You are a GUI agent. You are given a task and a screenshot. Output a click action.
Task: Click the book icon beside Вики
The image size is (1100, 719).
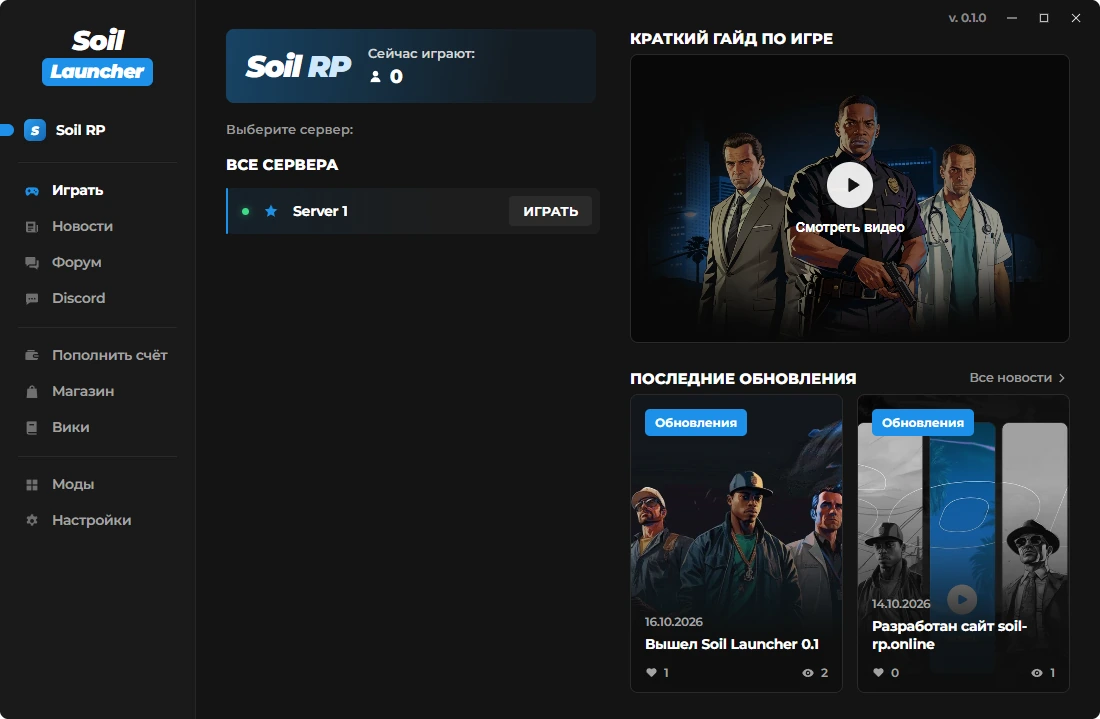point(32,427)
